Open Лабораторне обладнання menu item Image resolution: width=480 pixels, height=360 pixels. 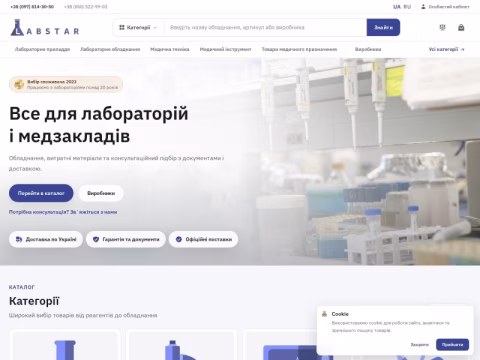click(110, 49)
